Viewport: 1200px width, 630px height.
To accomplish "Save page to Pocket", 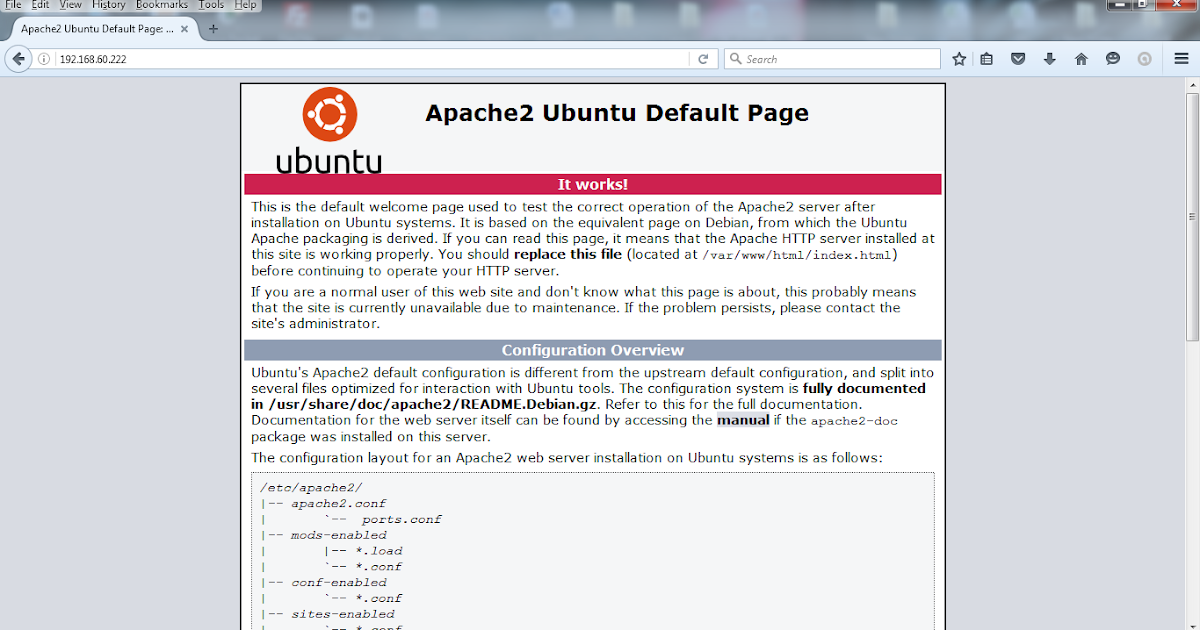I will coord(1017,58).
